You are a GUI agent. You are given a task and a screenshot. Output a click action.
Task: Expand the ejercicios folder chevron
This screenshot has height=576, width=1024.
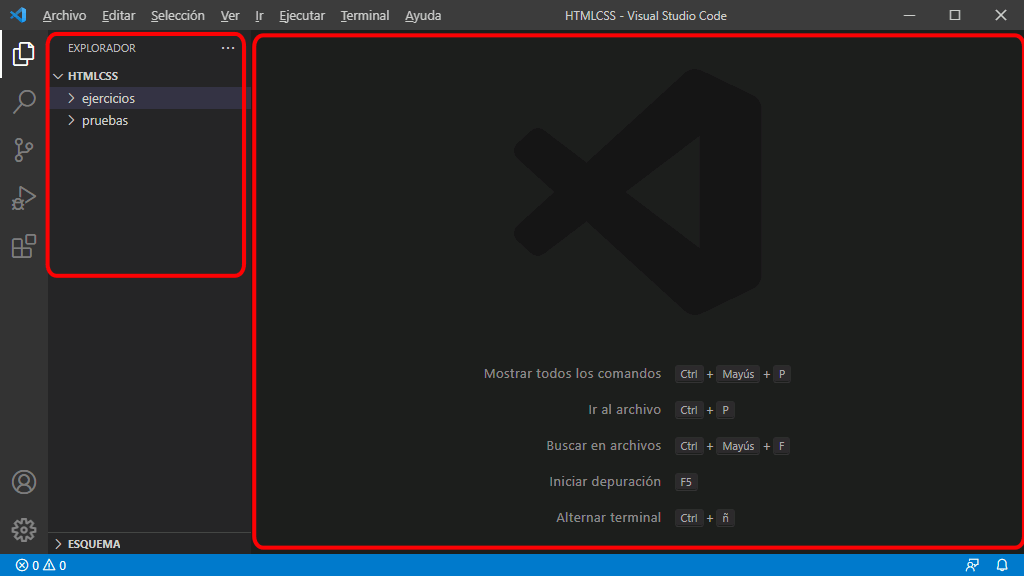click(71, 98)
